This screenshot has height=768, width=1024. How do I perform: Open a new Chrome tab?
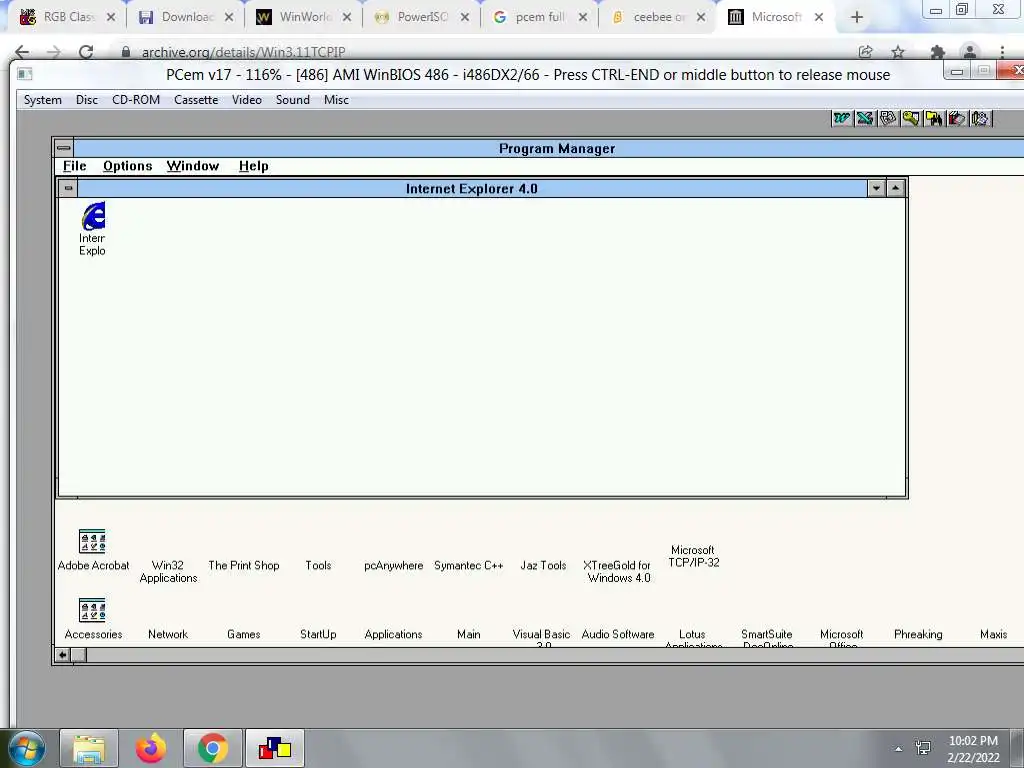[857, 18]
